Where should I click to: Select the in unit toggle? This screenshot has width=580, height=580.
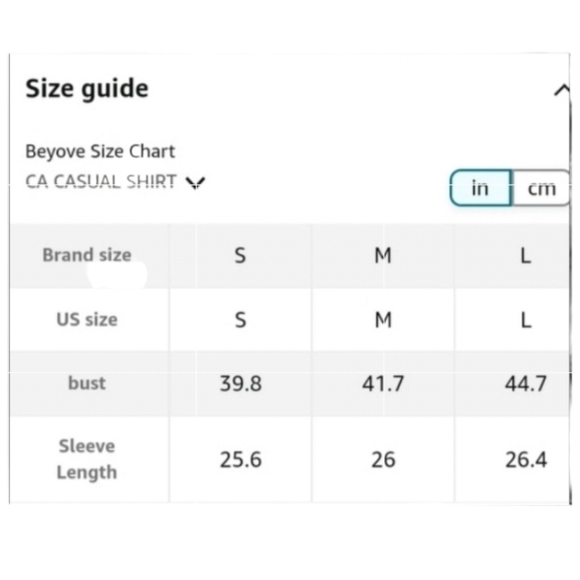click(480, 188)
